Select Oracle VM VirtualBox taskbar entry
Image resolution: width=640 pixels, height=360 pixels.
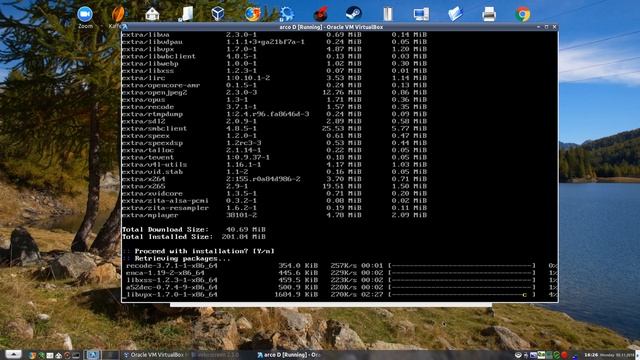[x=153, y=355]
